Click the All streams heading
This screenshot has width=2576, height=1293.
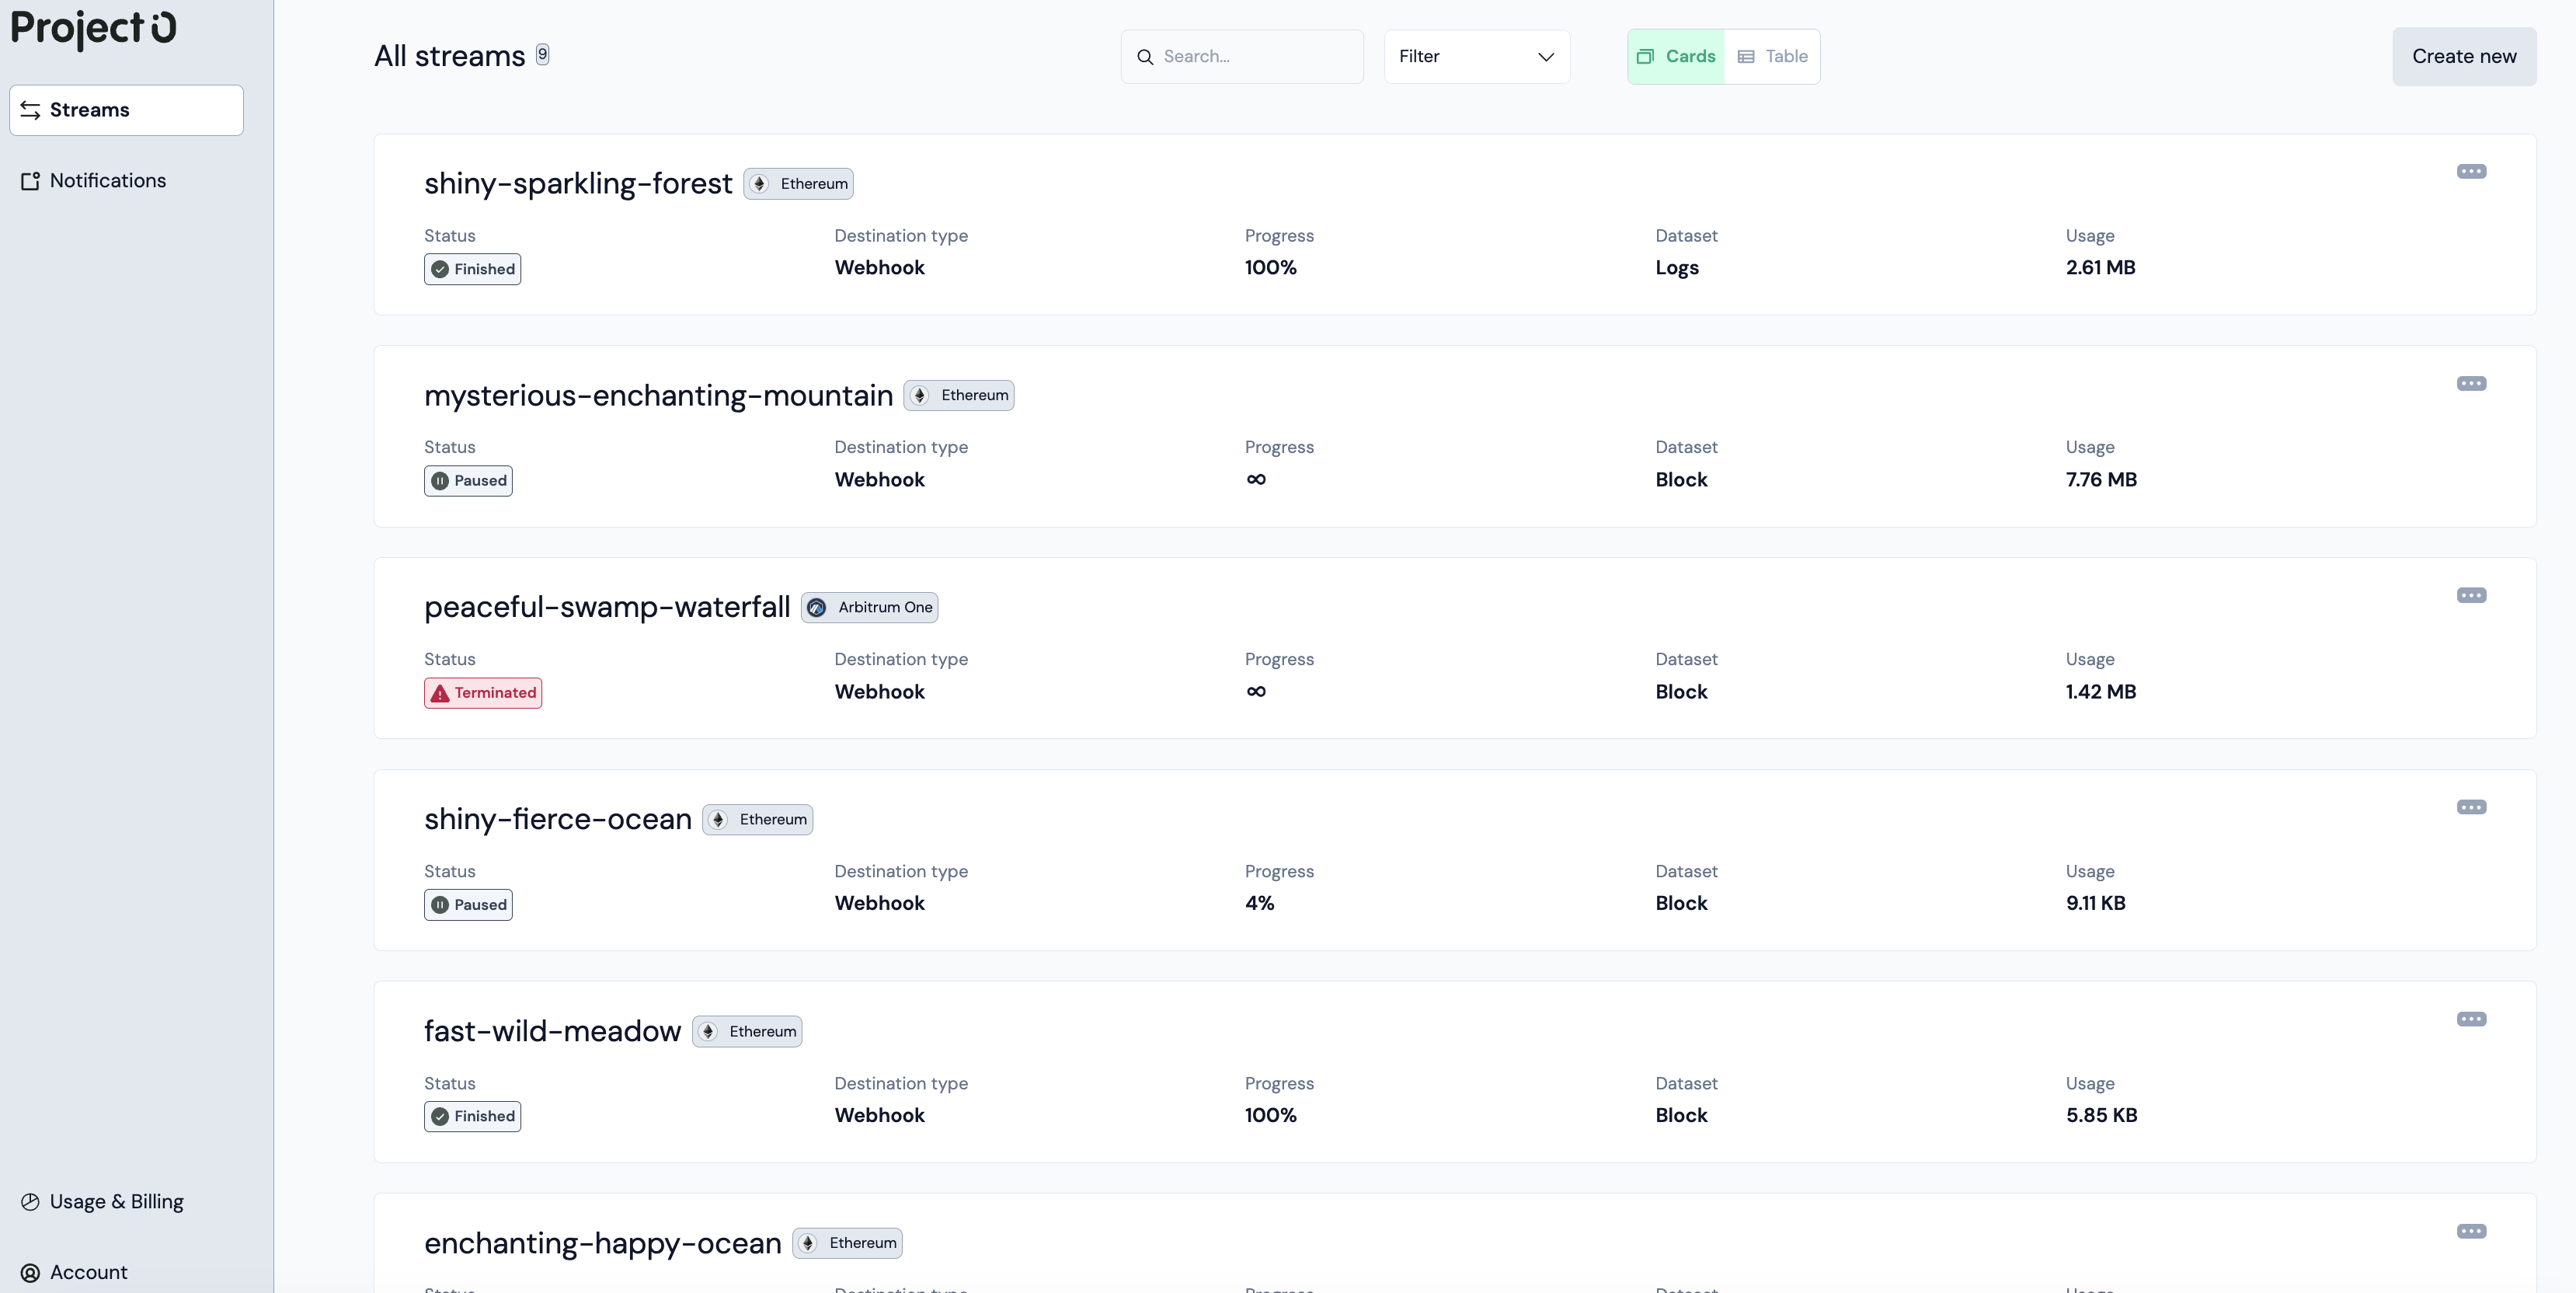tap(449, 56)
